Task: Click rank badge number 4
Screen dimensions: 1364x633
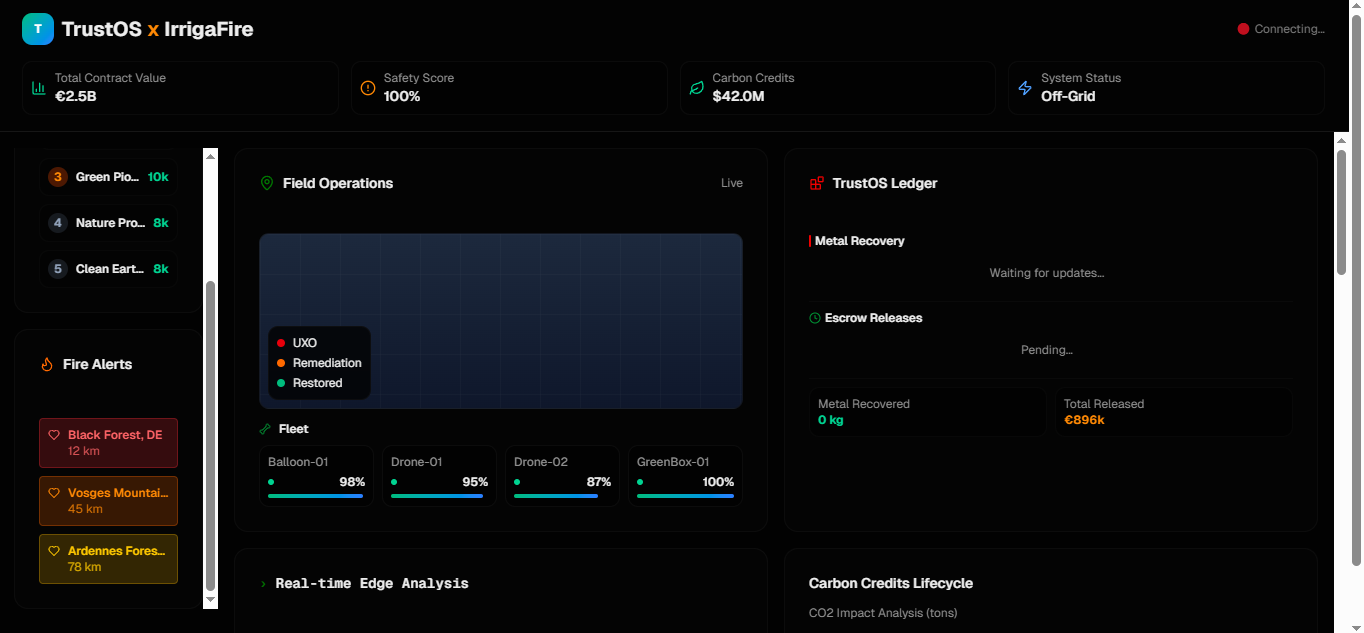Action: (x=58, y=223)
